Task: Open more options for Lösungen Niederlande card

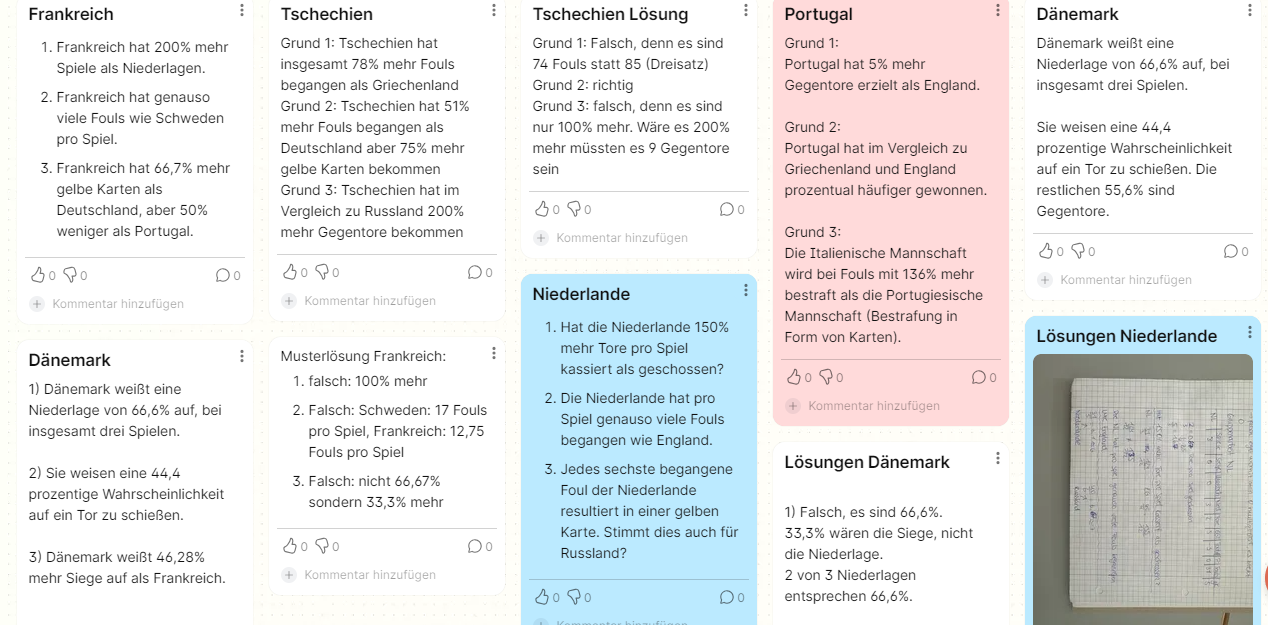Action: [x=1250, y=332]
